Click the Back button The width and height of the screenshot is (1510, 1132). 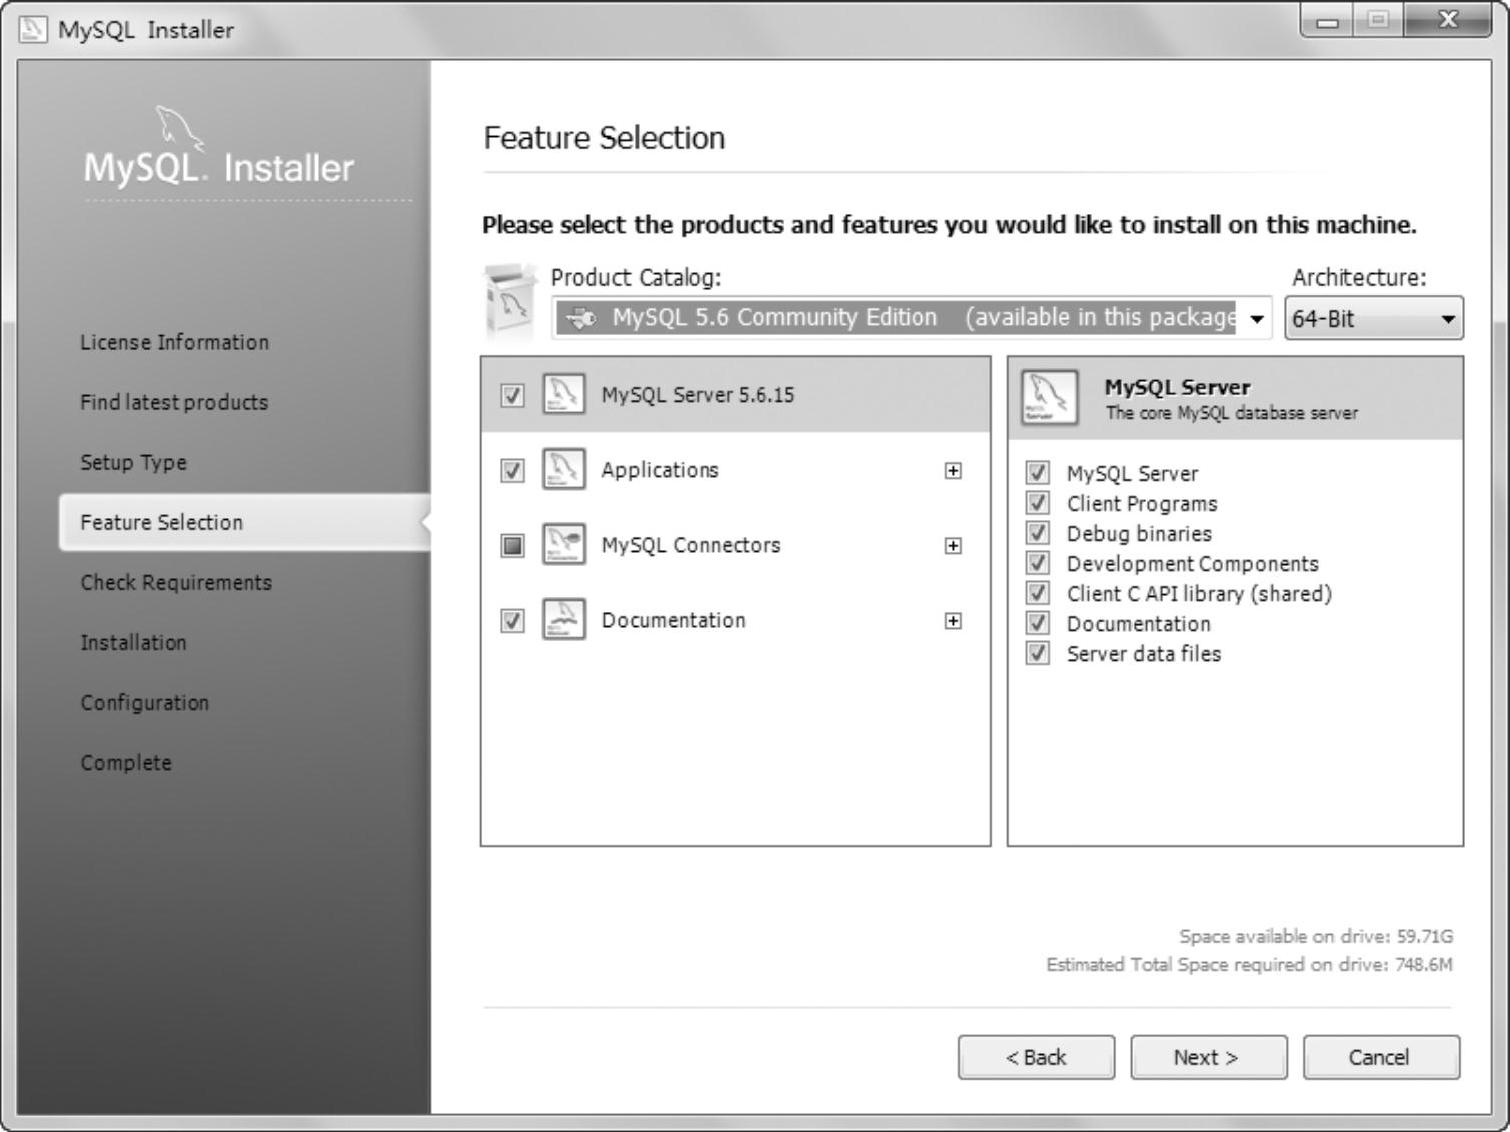[x=1036, y=1057]
